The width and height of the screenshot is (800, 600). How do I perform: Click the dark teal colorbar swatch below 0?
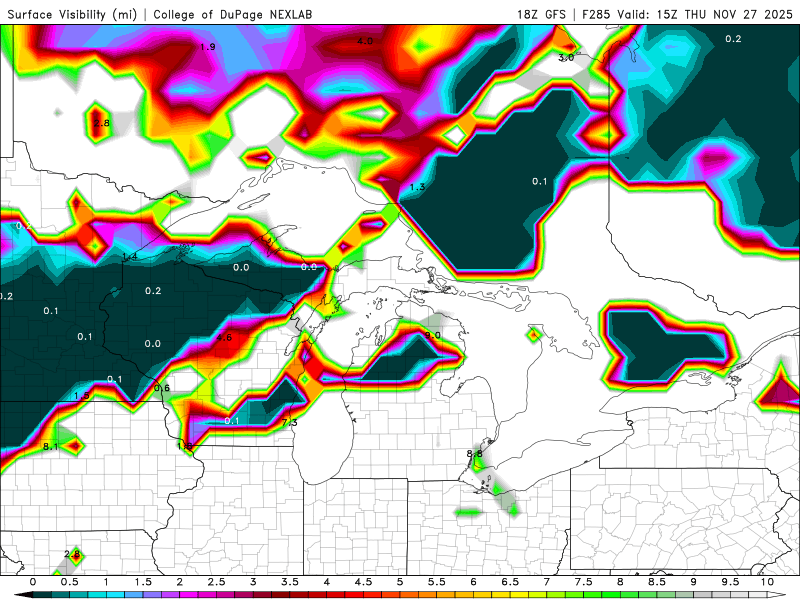tap(42, 595)
